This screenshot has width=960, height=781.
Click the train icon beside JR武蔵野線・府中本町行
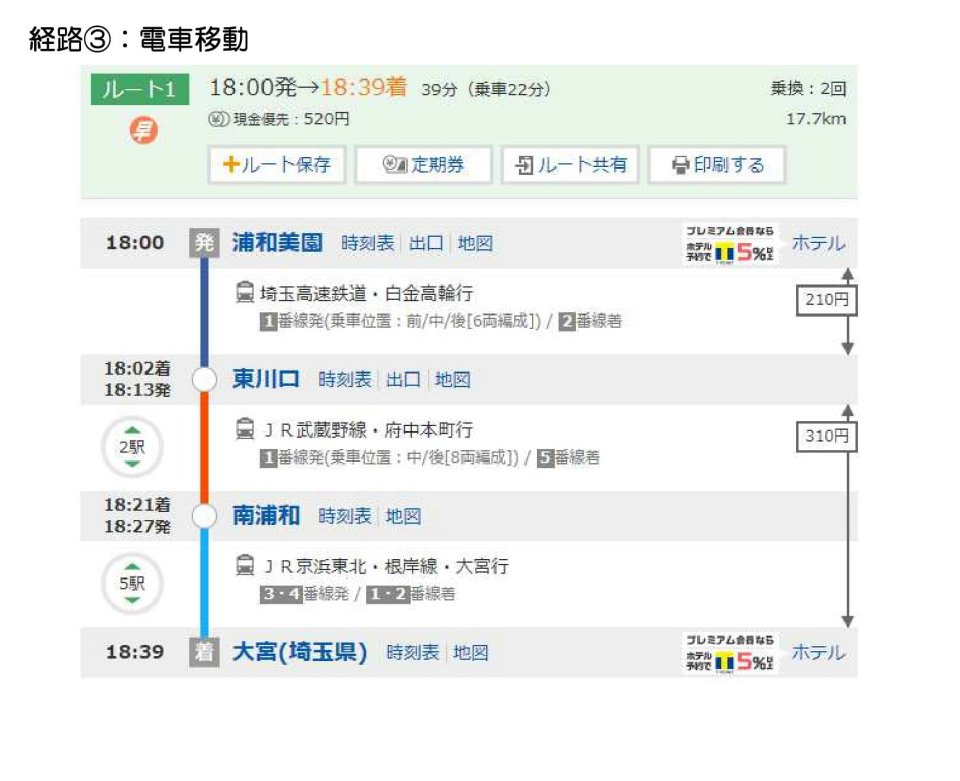244,429
